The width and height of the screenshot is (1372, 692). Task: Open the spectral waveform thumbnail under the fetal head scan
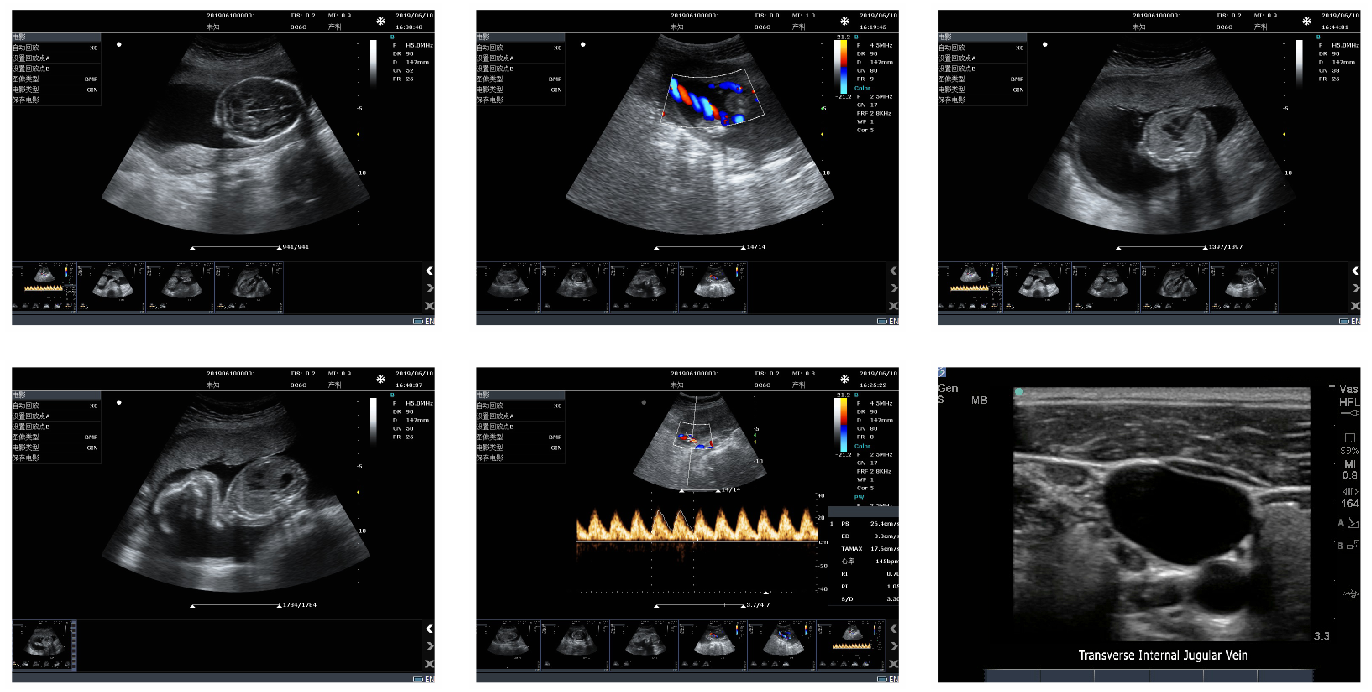click(44, 283)
